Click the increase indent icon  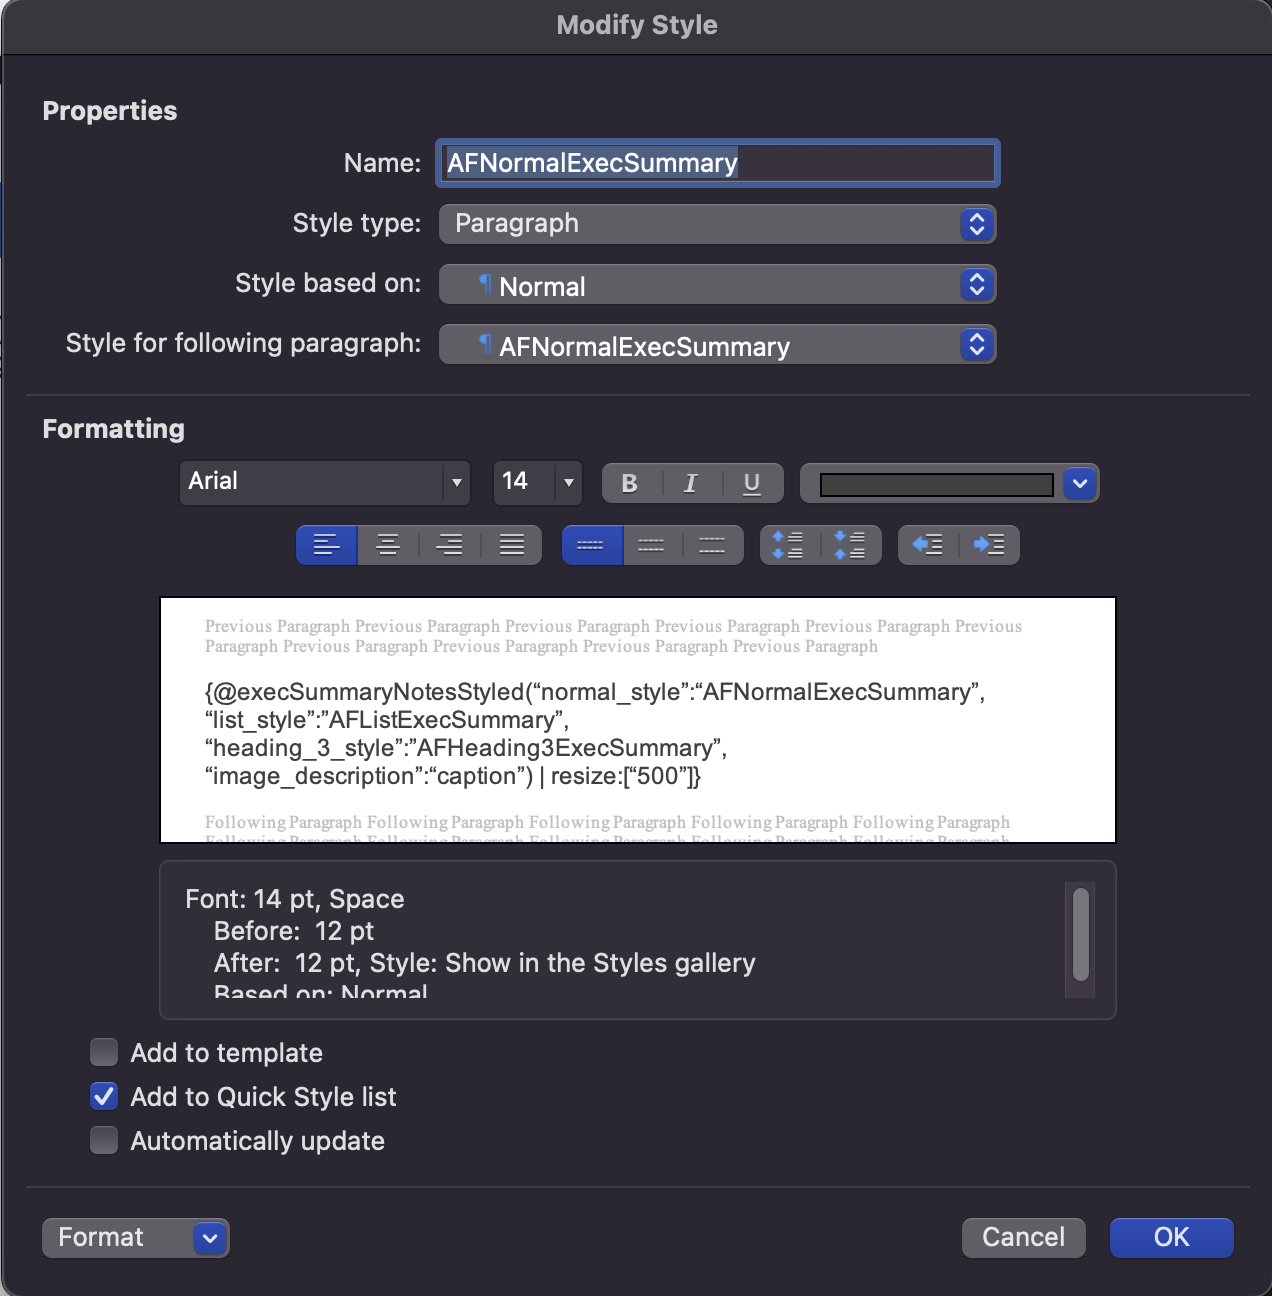(989, 545)
